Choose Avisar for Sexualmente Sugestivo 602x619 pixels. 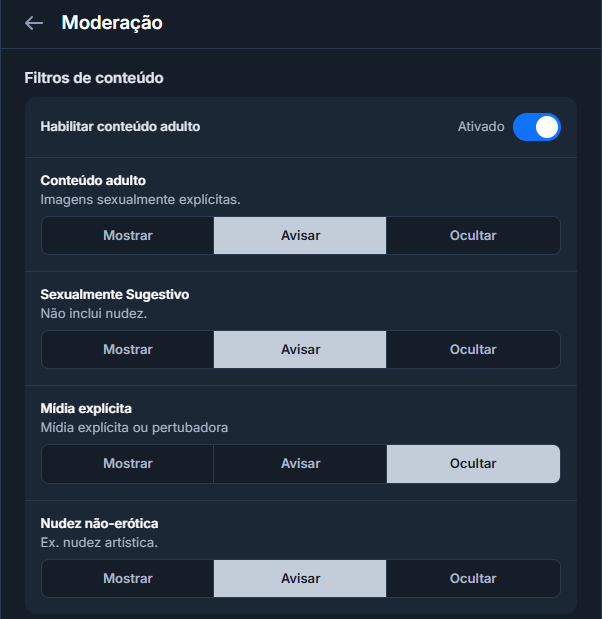pos(300,350)
